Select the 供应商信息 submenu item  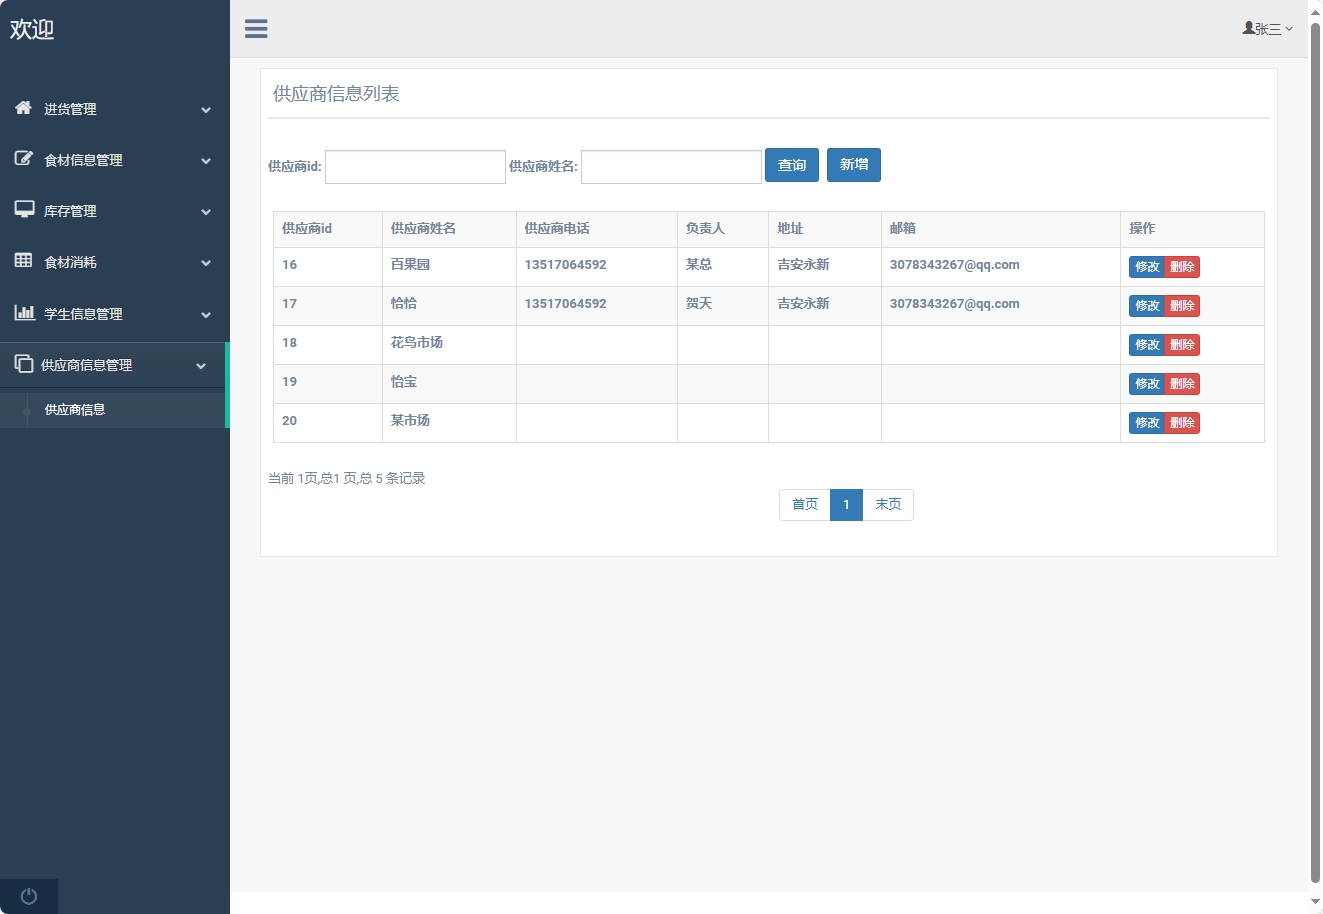pyautogui.click(x=75, y=410)
